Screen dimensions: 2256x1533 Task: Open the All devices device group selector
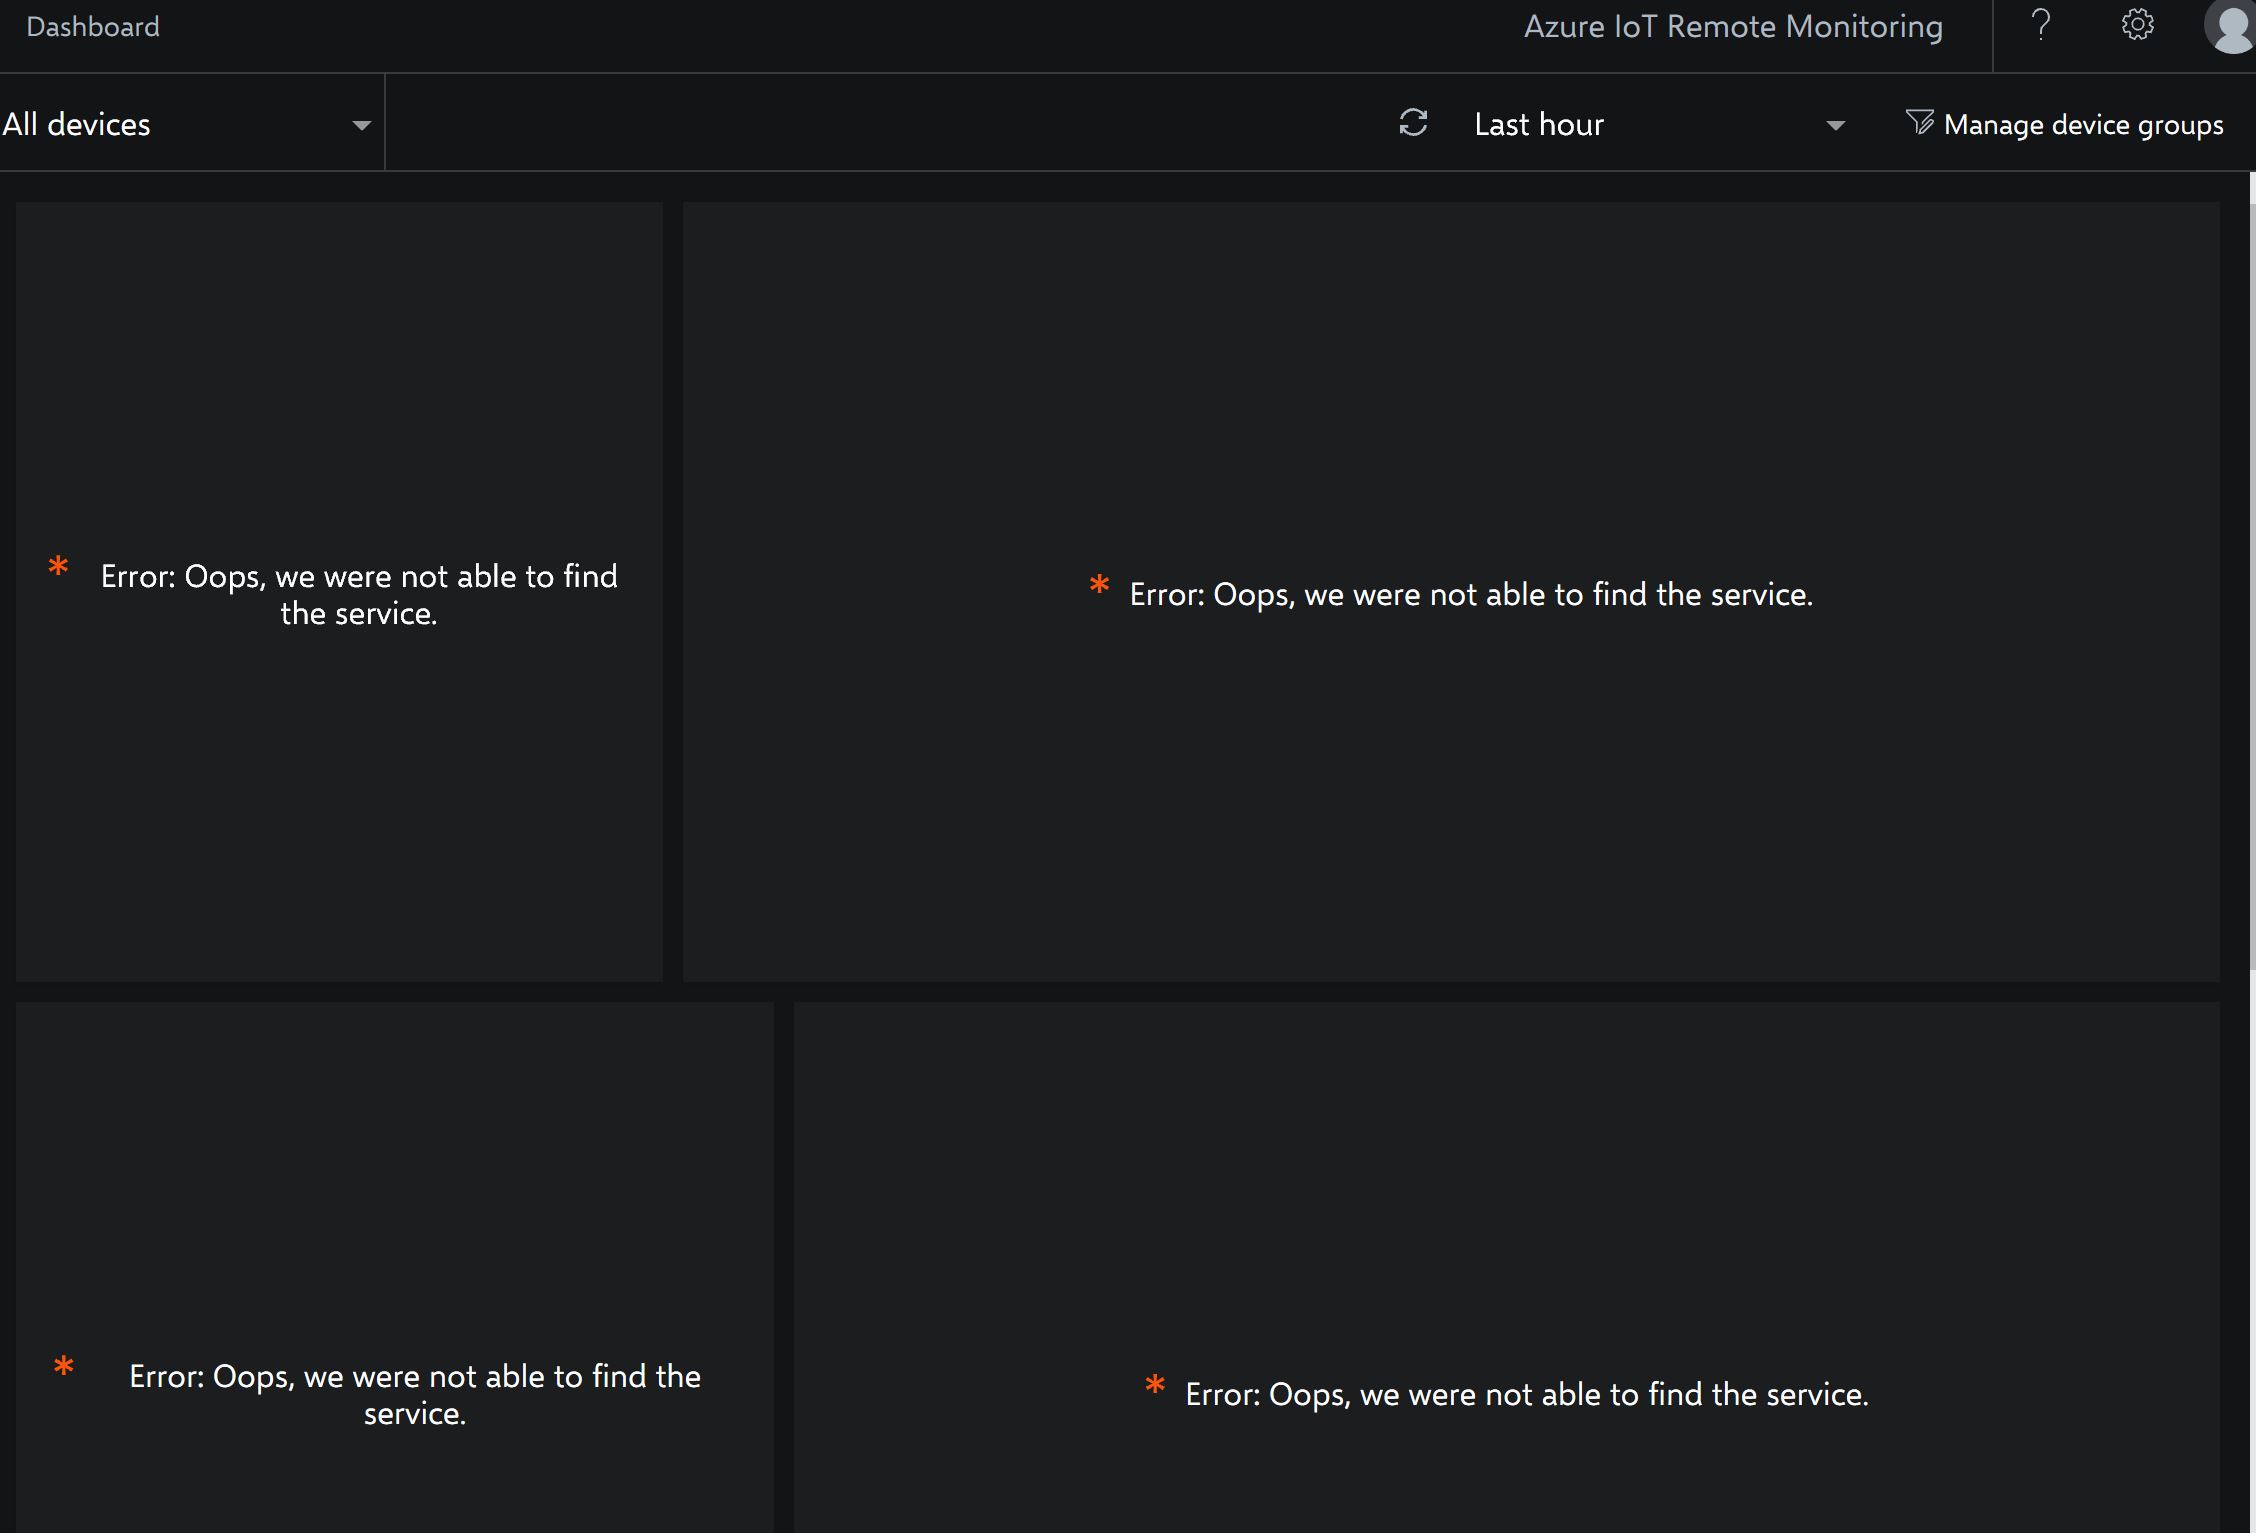point(77,123)
